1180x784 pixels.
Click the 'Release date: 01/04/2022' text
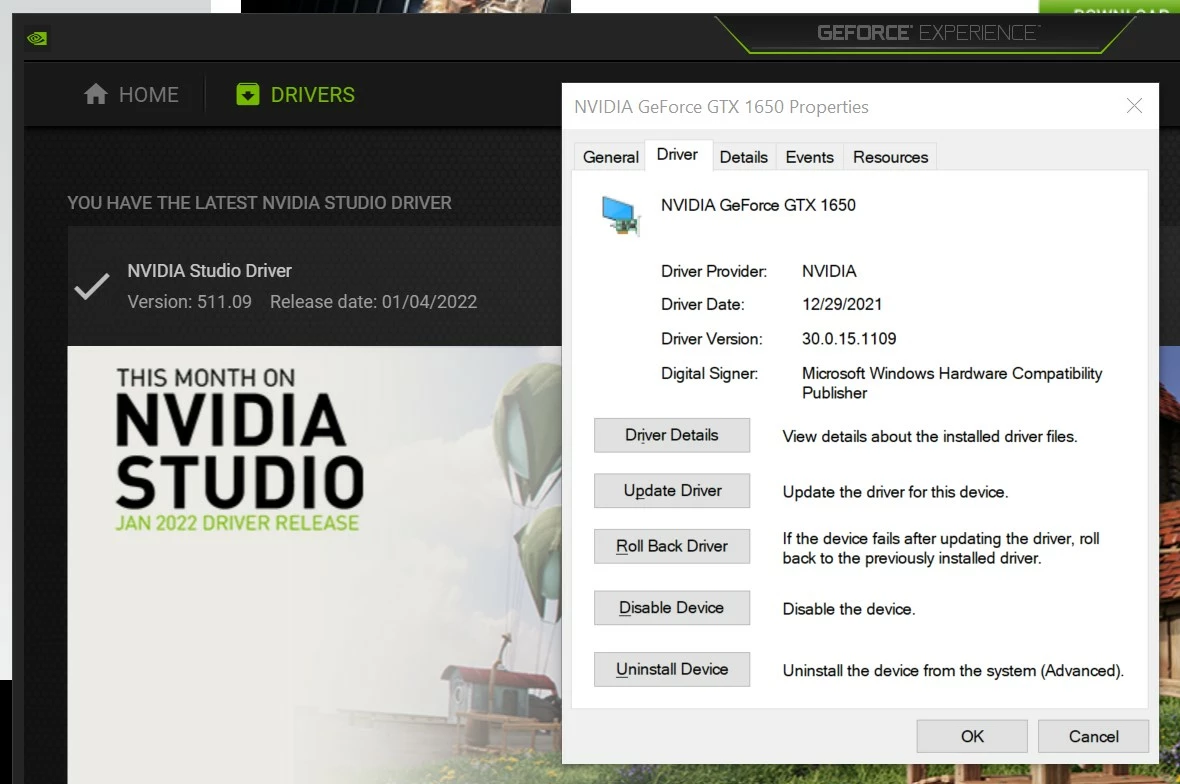click(x=373, y=302)
